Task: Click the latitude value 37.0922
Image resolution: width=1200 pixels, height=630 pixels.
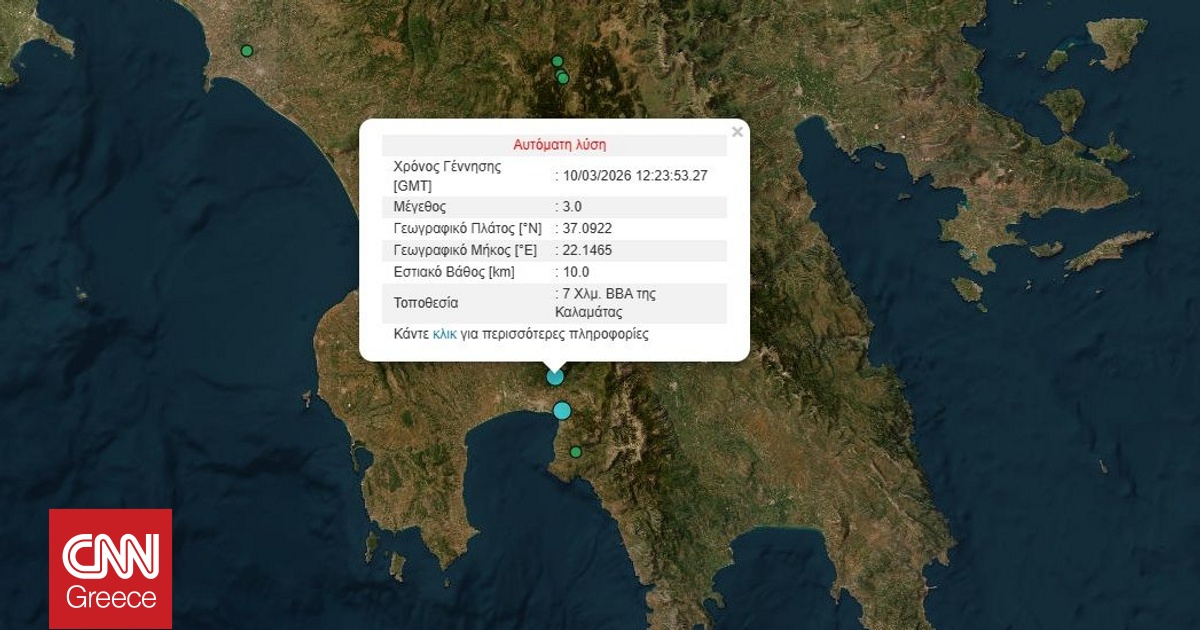Action: pos(588,229)
